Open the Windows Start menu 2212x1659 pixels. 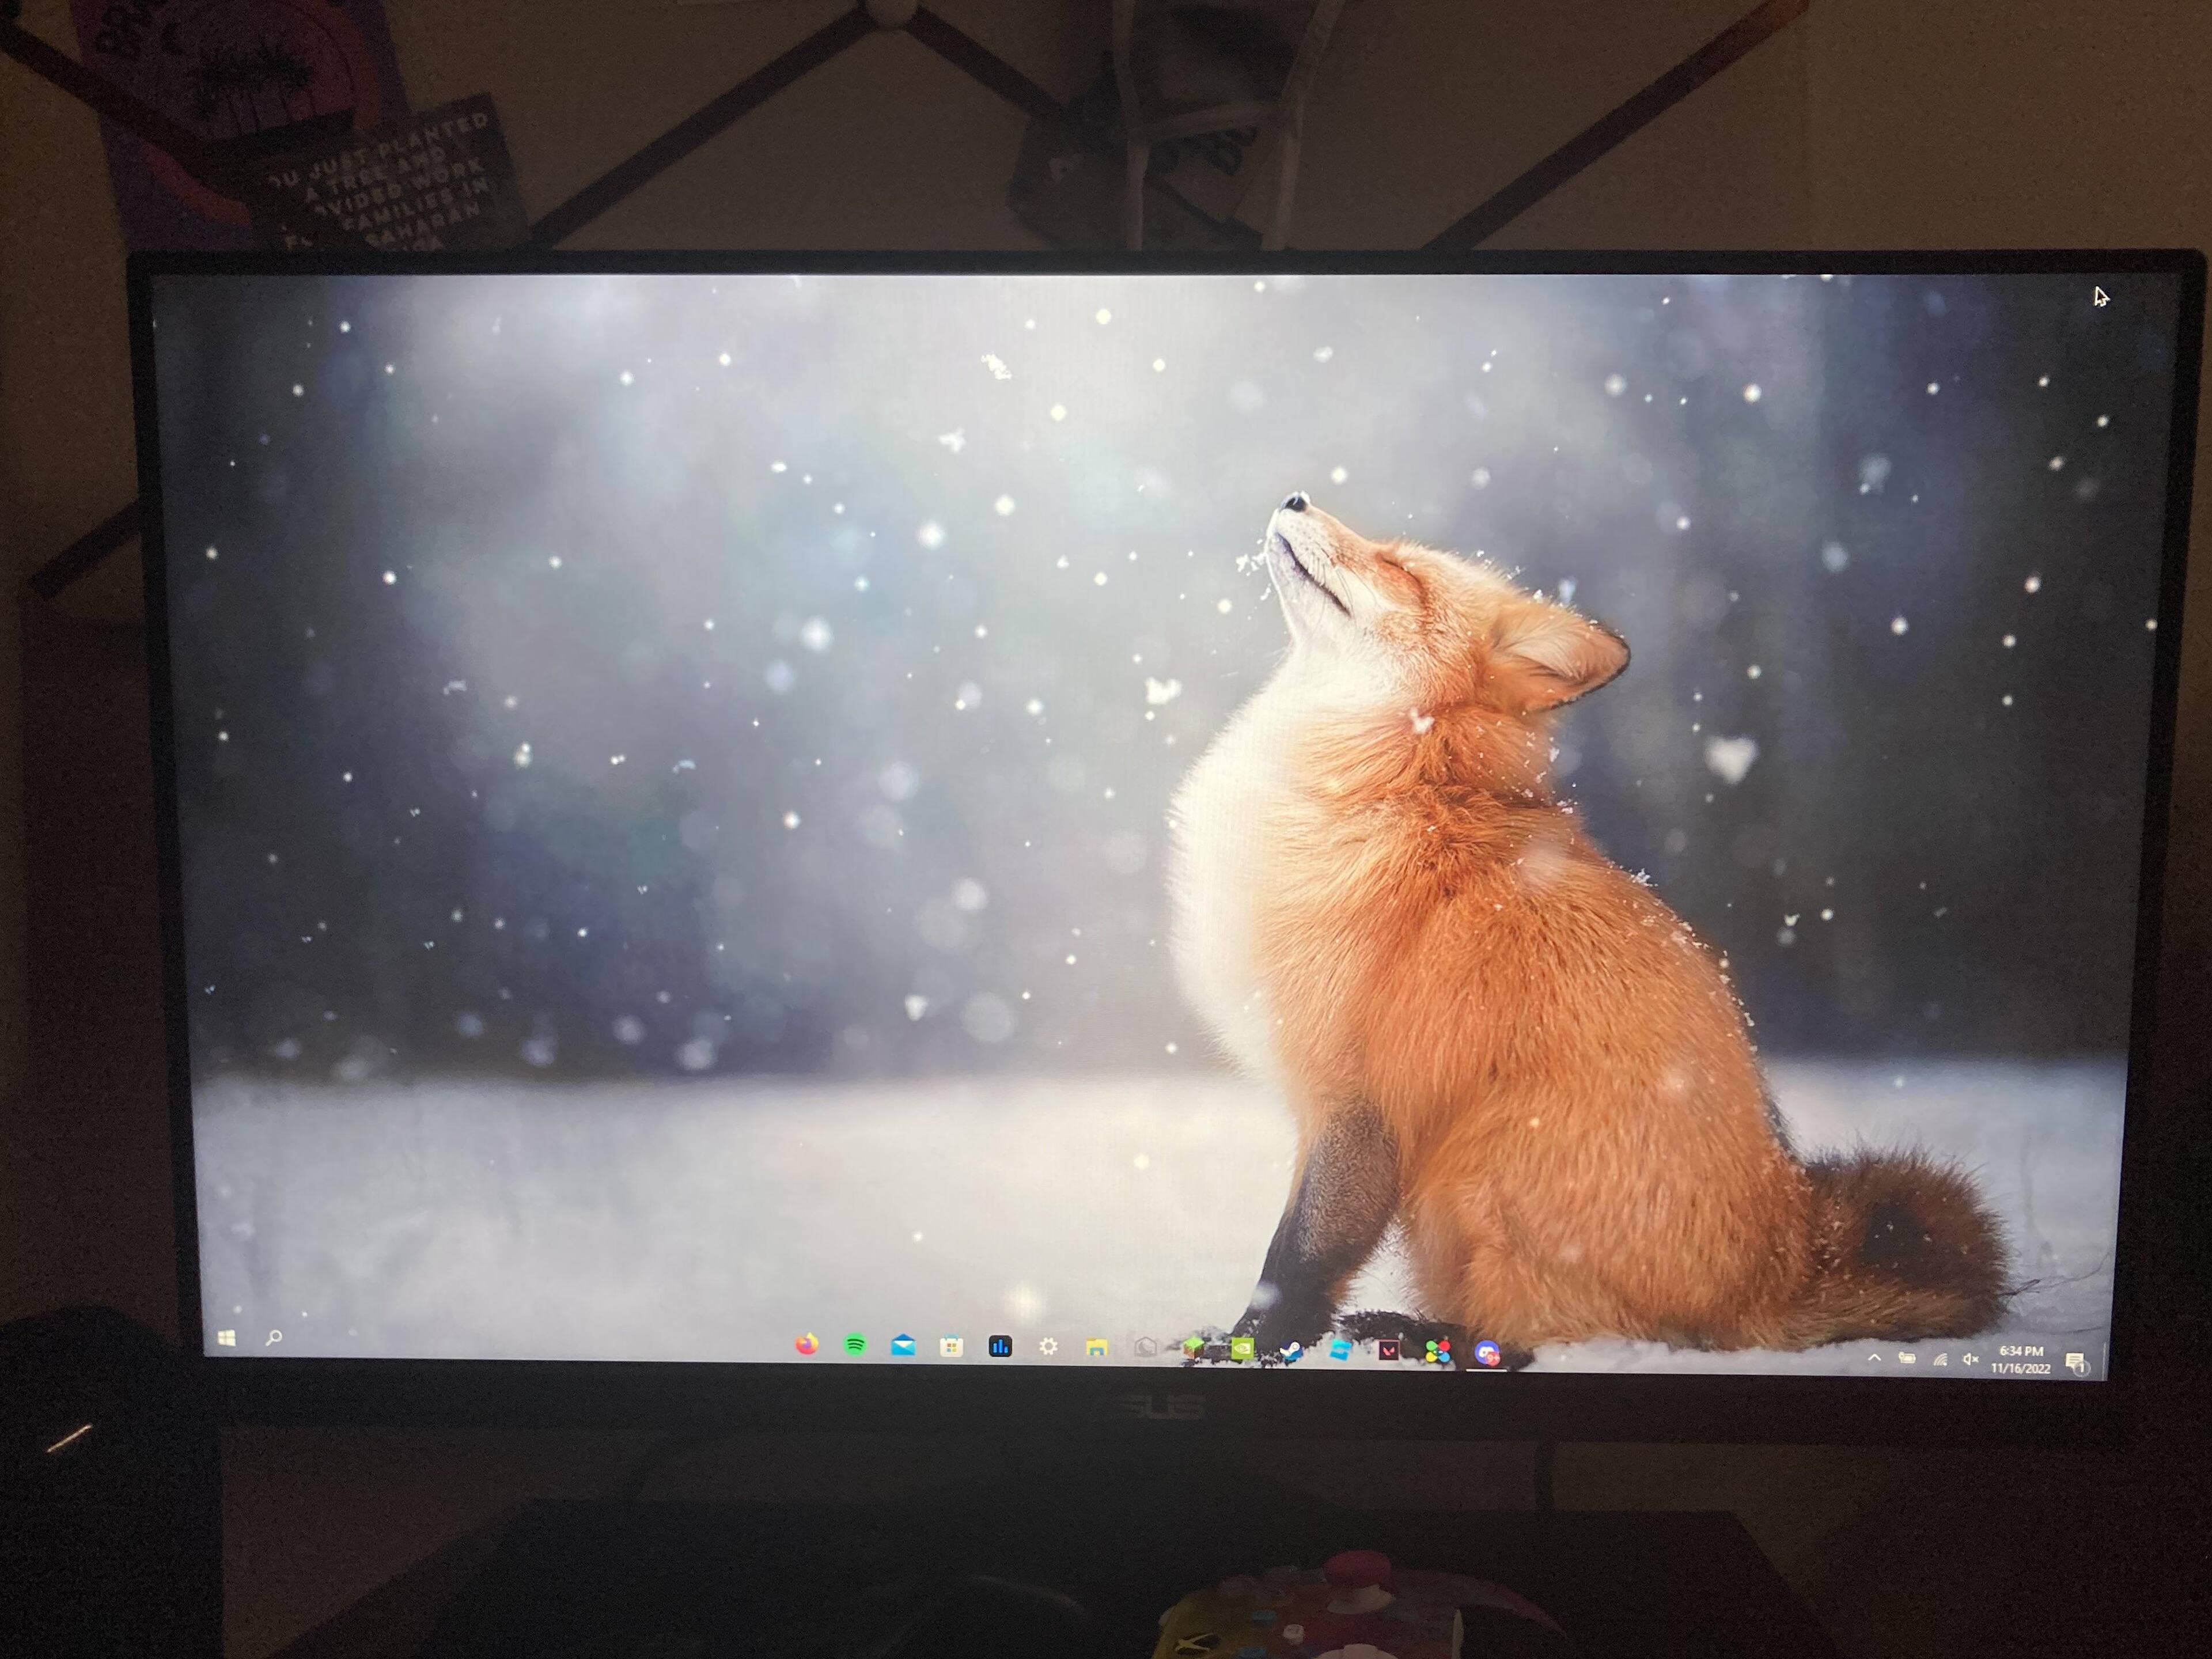pos(227,1338)
